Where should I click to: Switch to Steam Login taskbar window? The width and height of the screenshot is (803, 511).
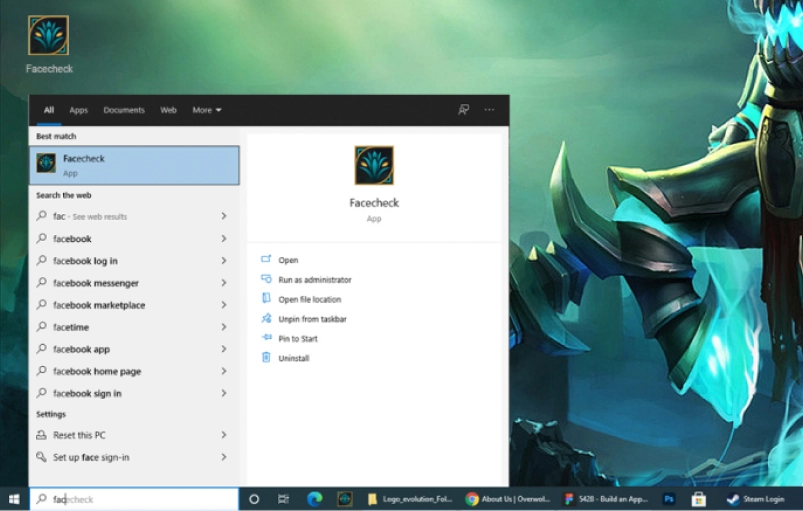756,499
